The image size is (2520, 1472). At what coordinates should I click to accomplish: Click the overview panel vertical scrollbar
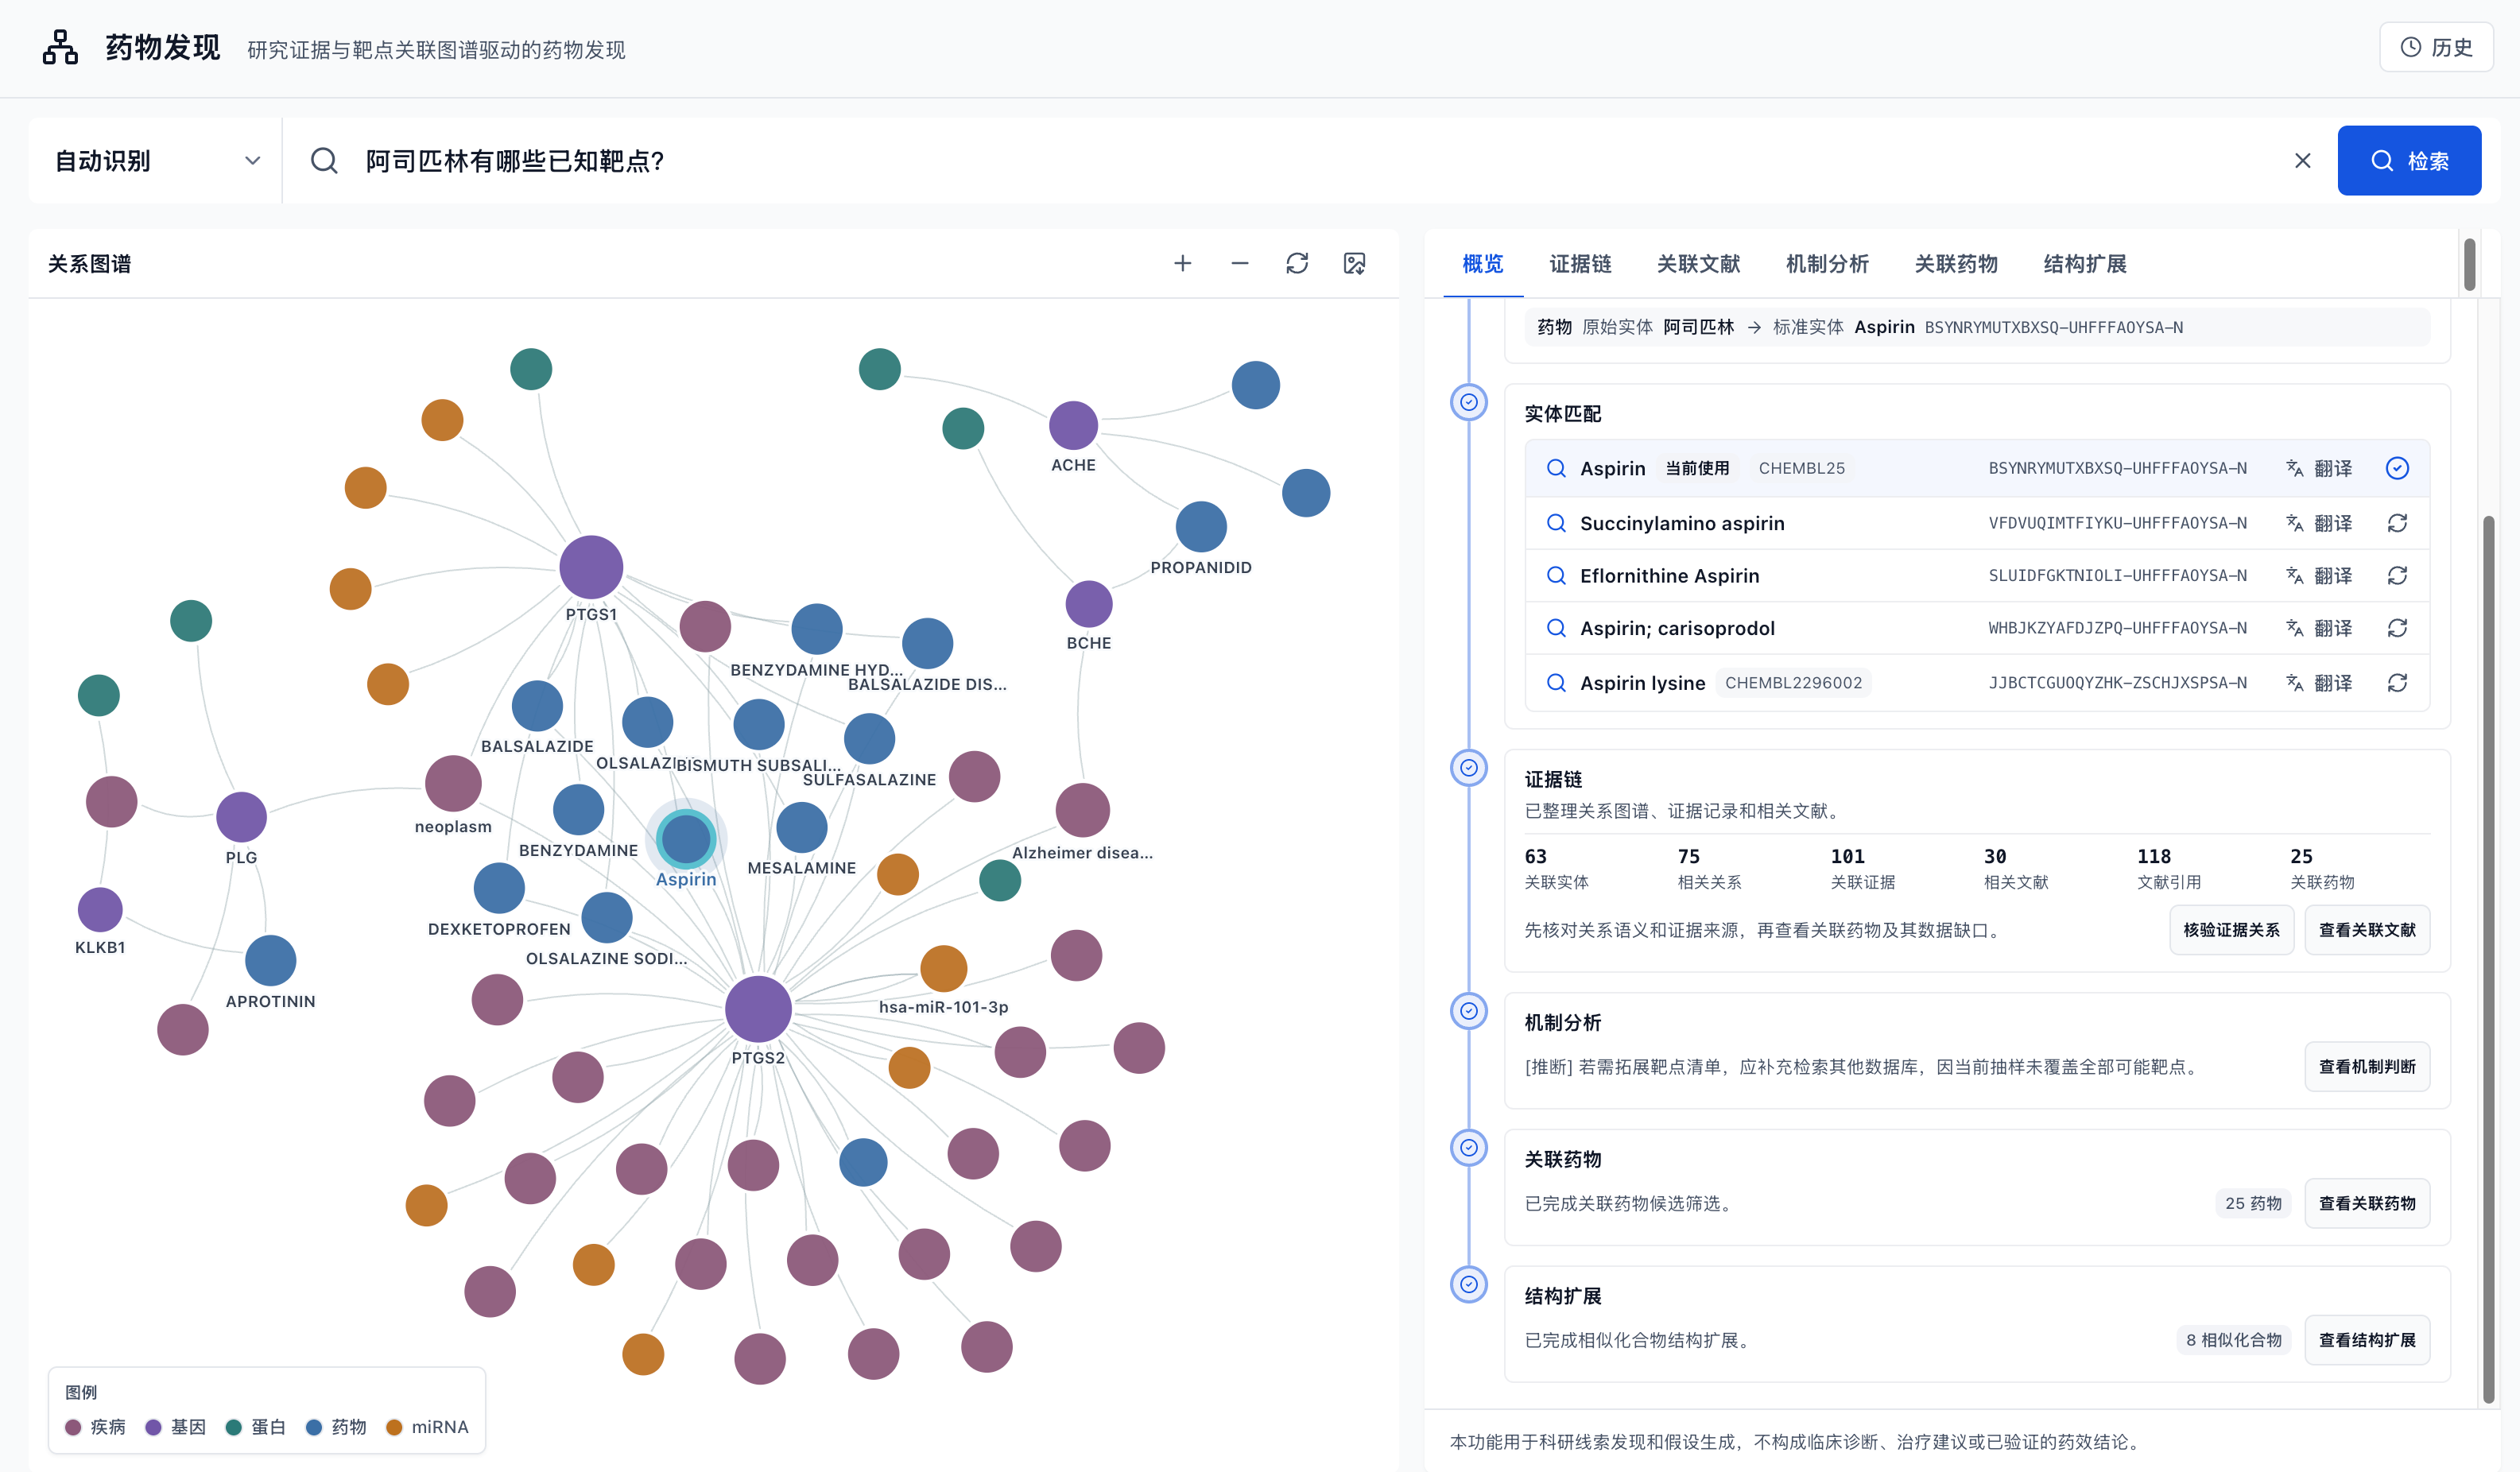(2488, 960)
